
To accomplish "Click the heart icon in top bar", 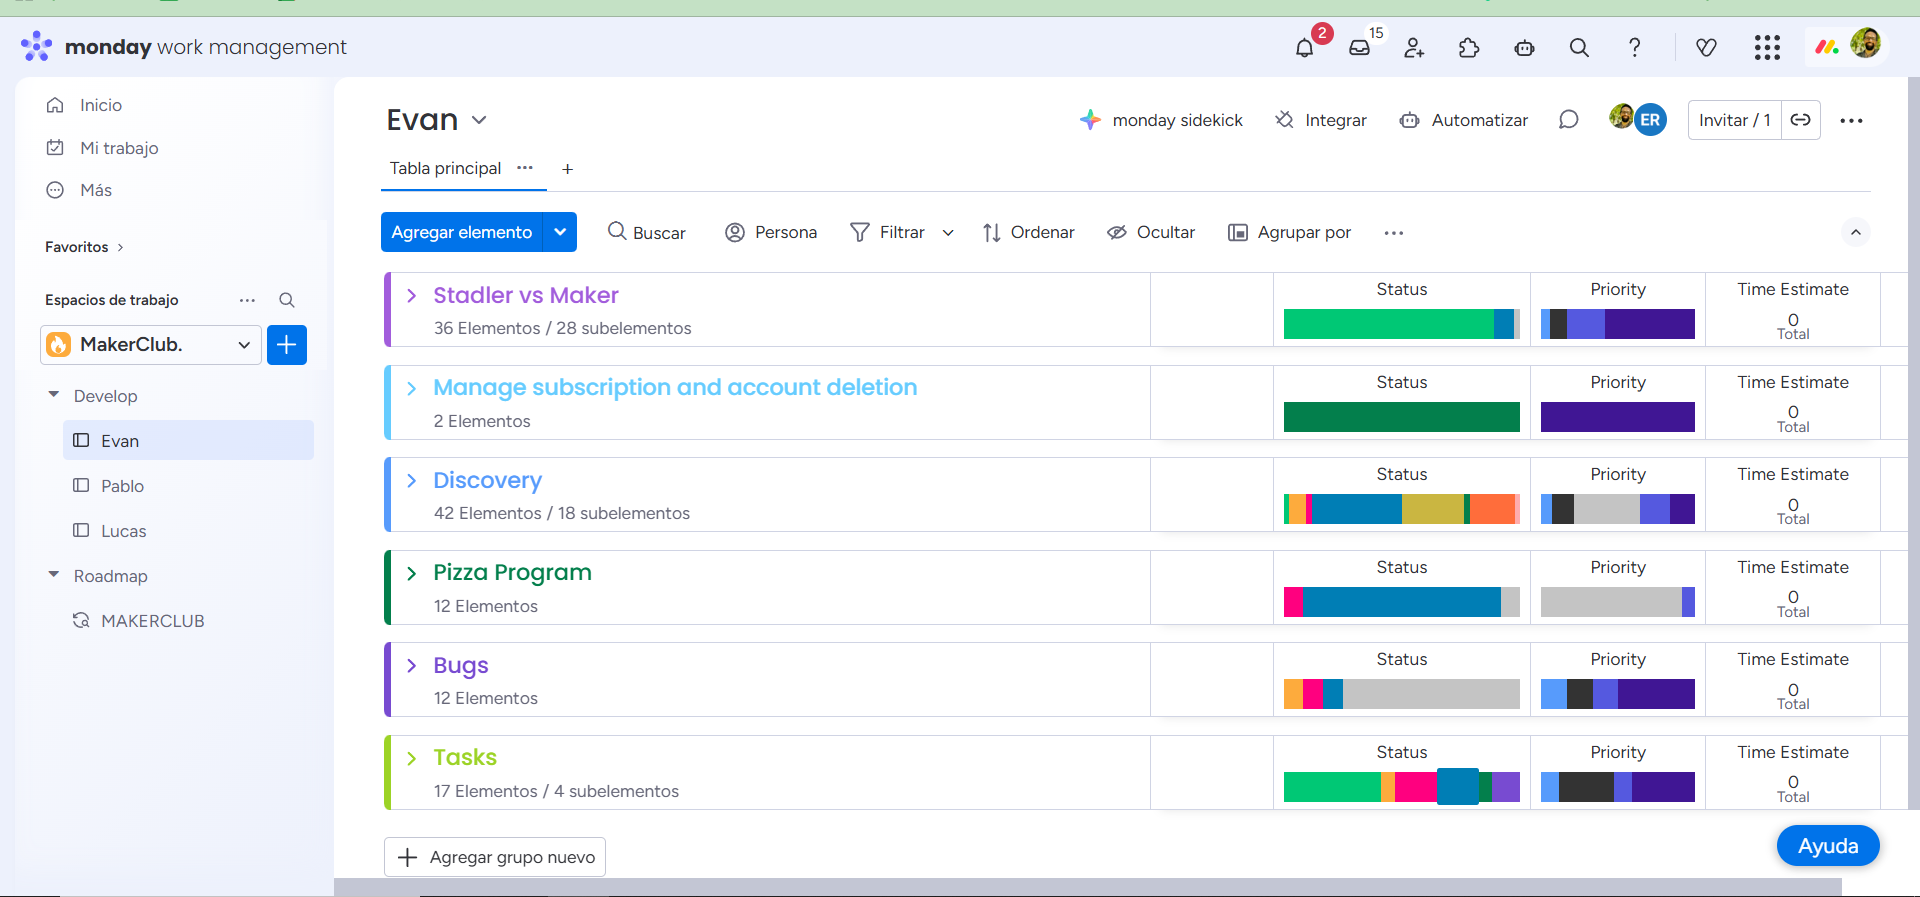I will 1706,47.
